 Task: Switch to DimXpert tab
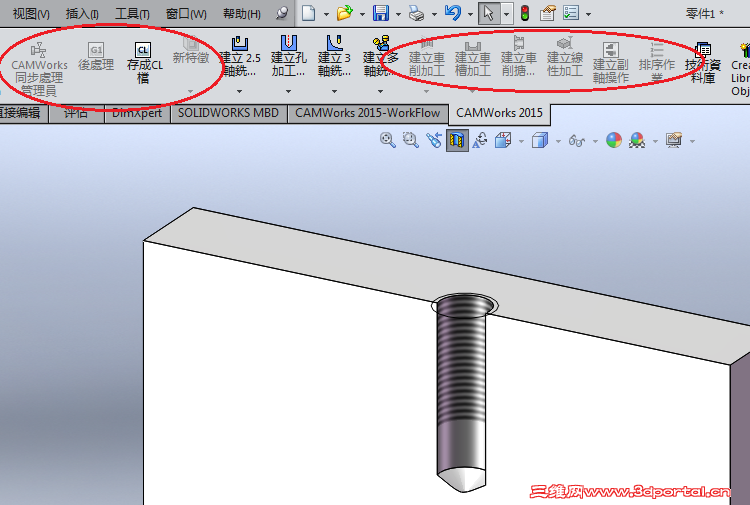(x=137, y=113)
